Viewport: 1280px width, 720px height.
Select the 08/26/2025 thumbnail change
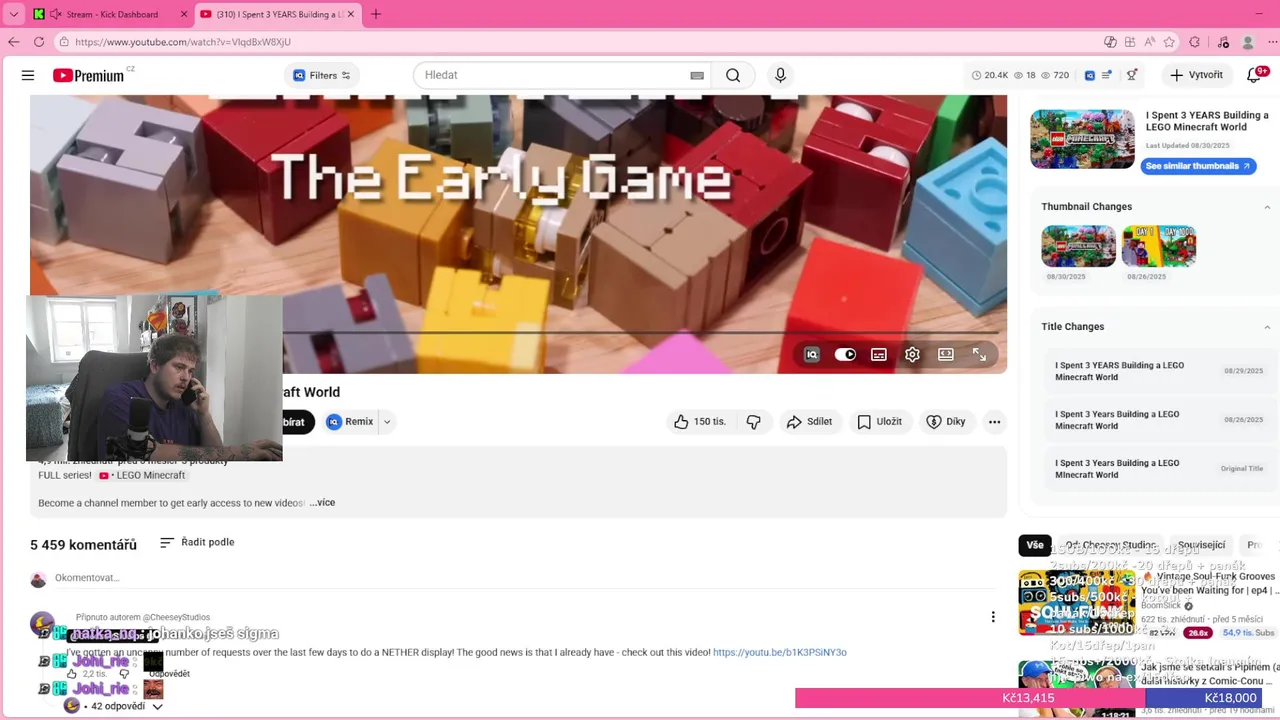click(1158, 246)
